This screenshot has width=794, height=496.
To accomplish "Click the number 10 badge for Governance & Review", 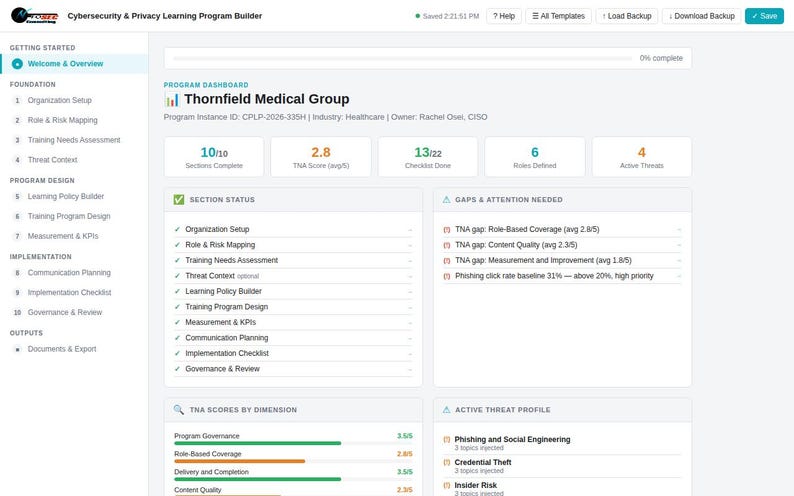I will (17, 312).
